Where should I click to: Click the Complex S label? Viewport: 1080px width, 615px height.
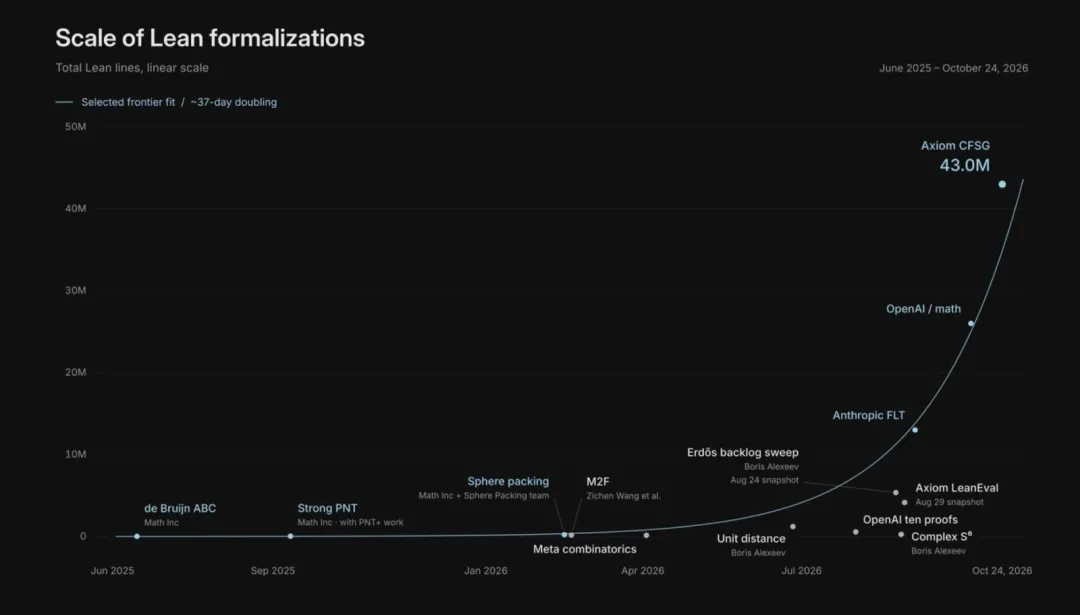coord(942,536)
